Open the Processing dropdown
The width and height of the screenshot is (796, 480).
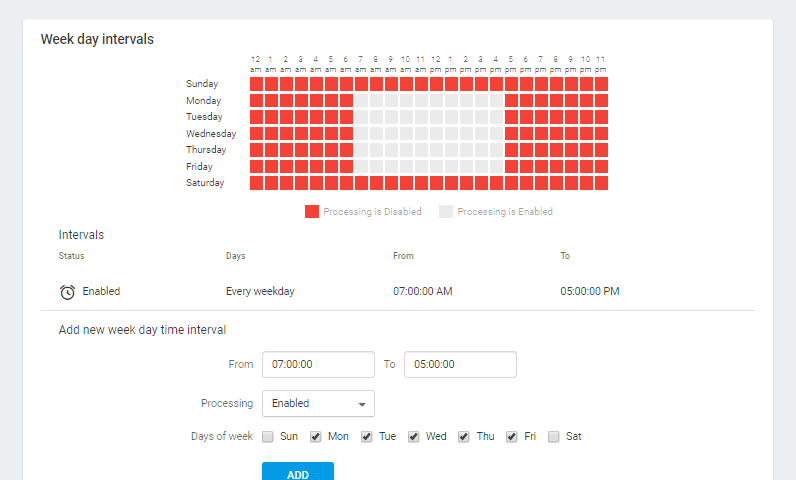coord(318,404)
